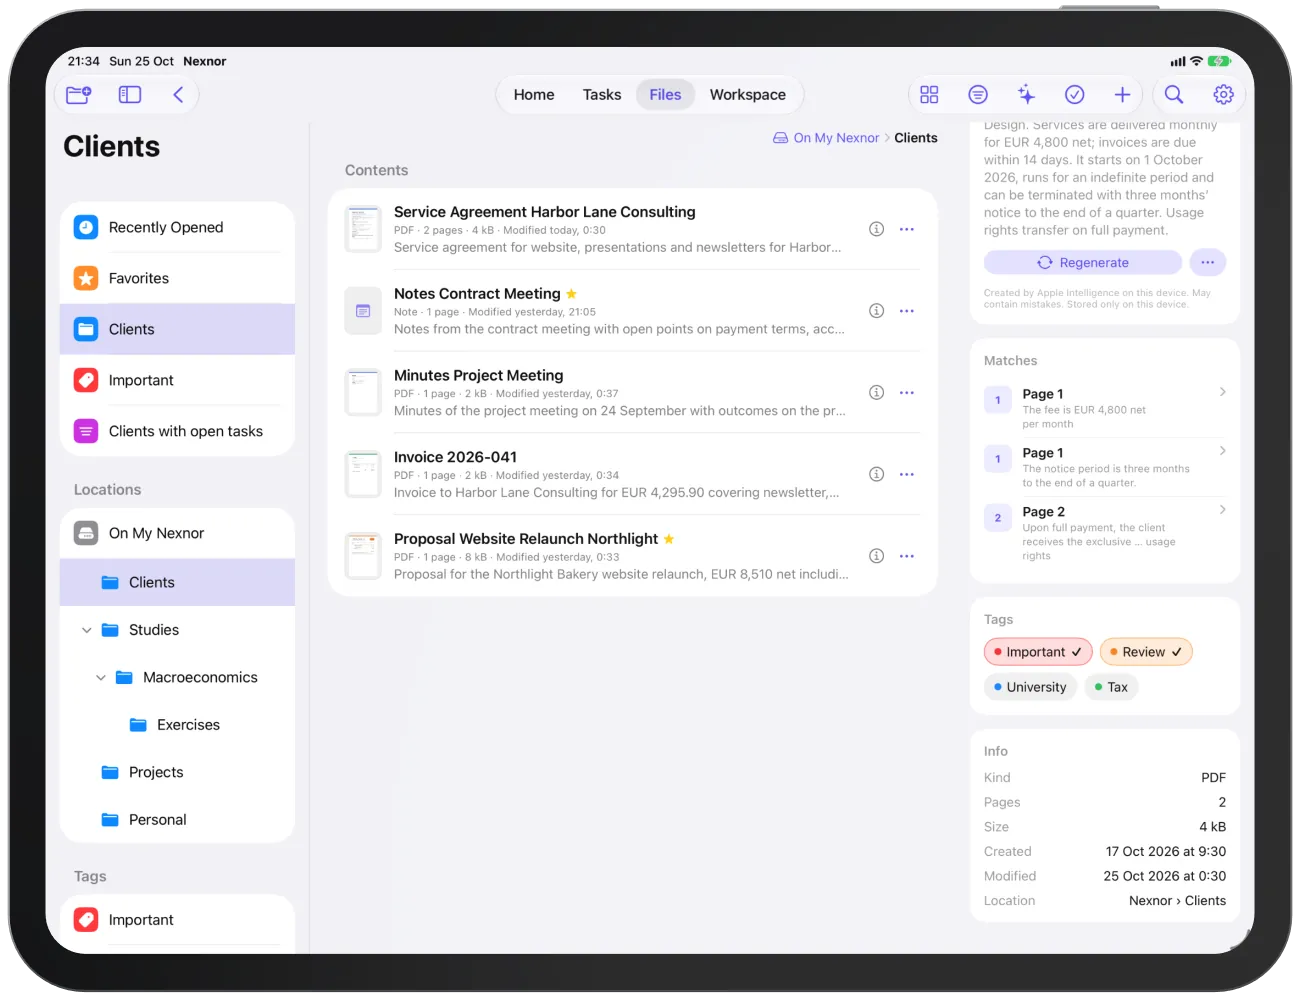This screenshot has height=998, width=1300.
Task: Open Recently Opened in the sidebar
Action: pyautogui.click(x=178, y=227)
